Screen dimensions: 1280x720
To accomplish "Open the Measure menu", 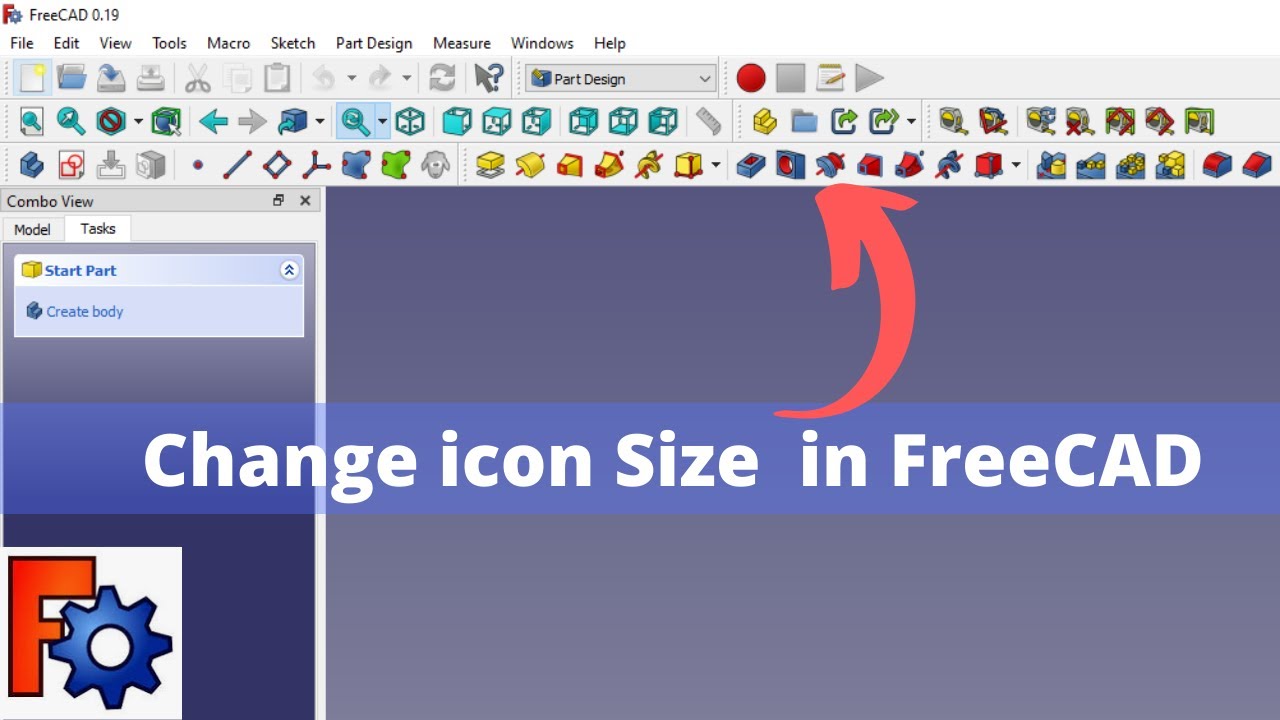I will (462, 43).
